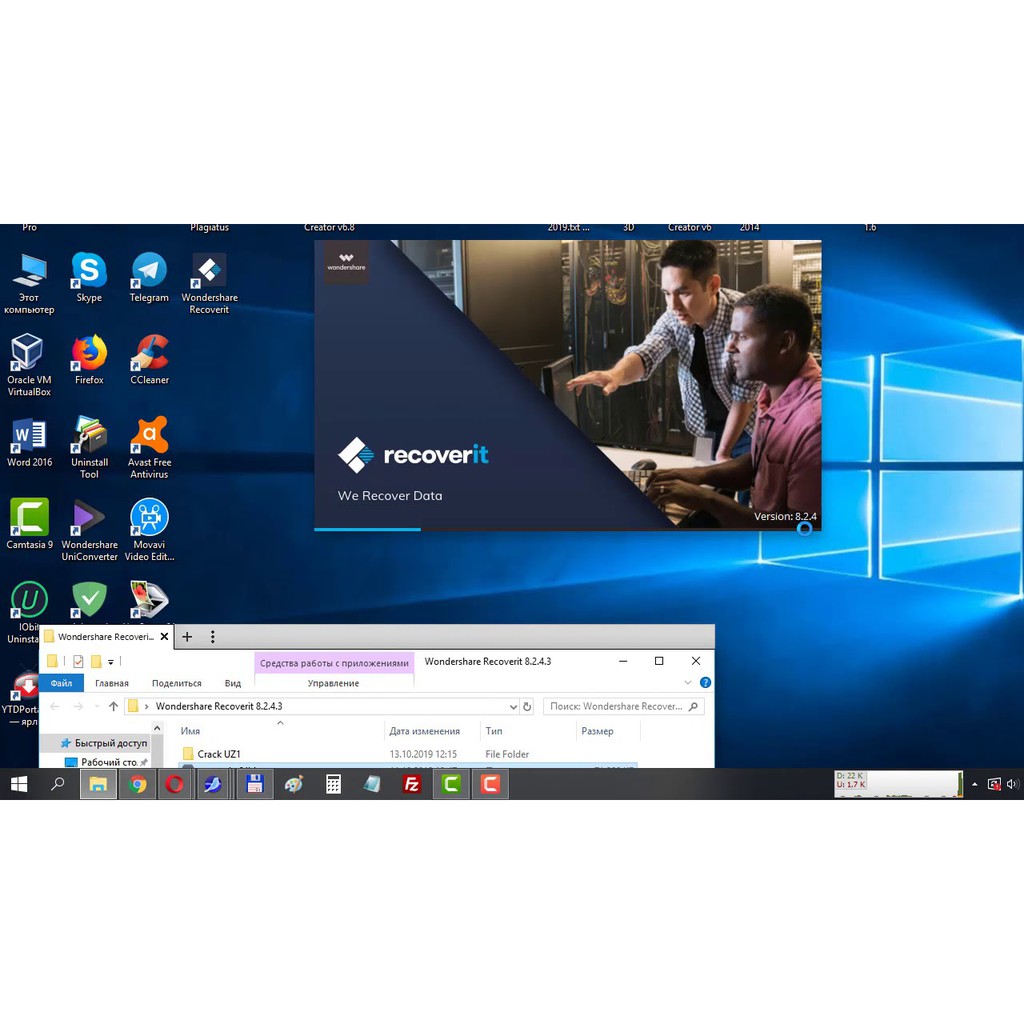Viewport: 1024px width, 1024px height.
Task: Switch to the Поделиться ribbon tab
Action: 176,683
